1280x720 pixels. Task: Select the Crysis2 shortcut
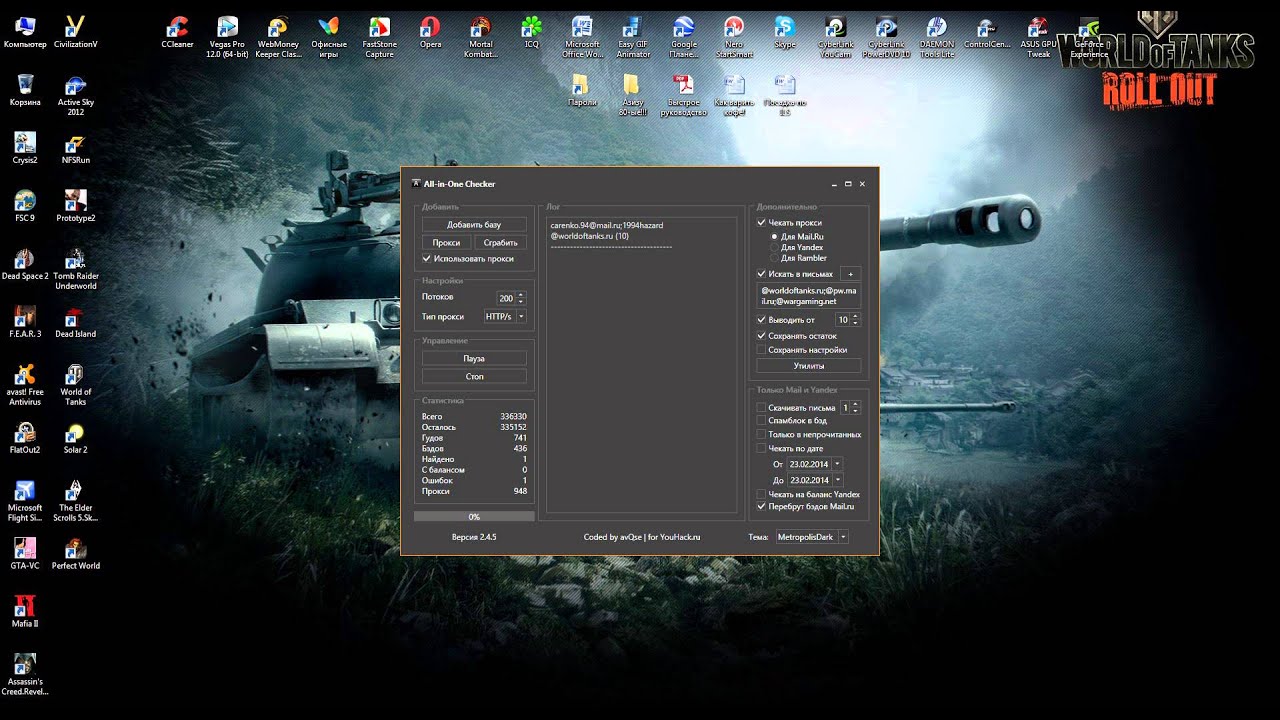click(25, 148)
